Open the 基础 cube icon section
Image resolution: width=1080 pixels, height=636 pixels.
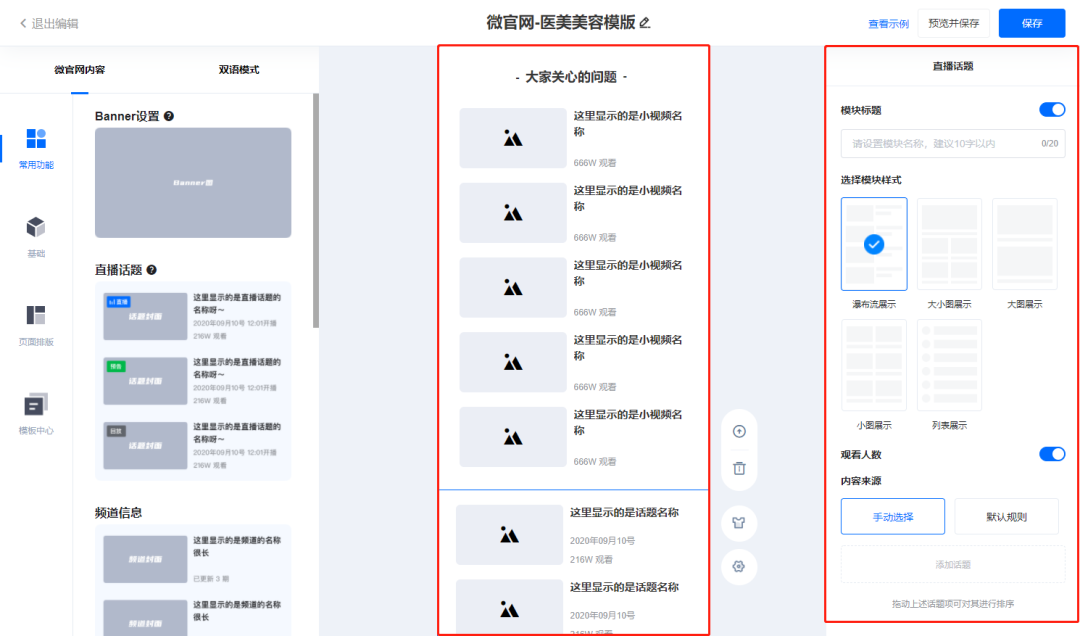[36, 227]
